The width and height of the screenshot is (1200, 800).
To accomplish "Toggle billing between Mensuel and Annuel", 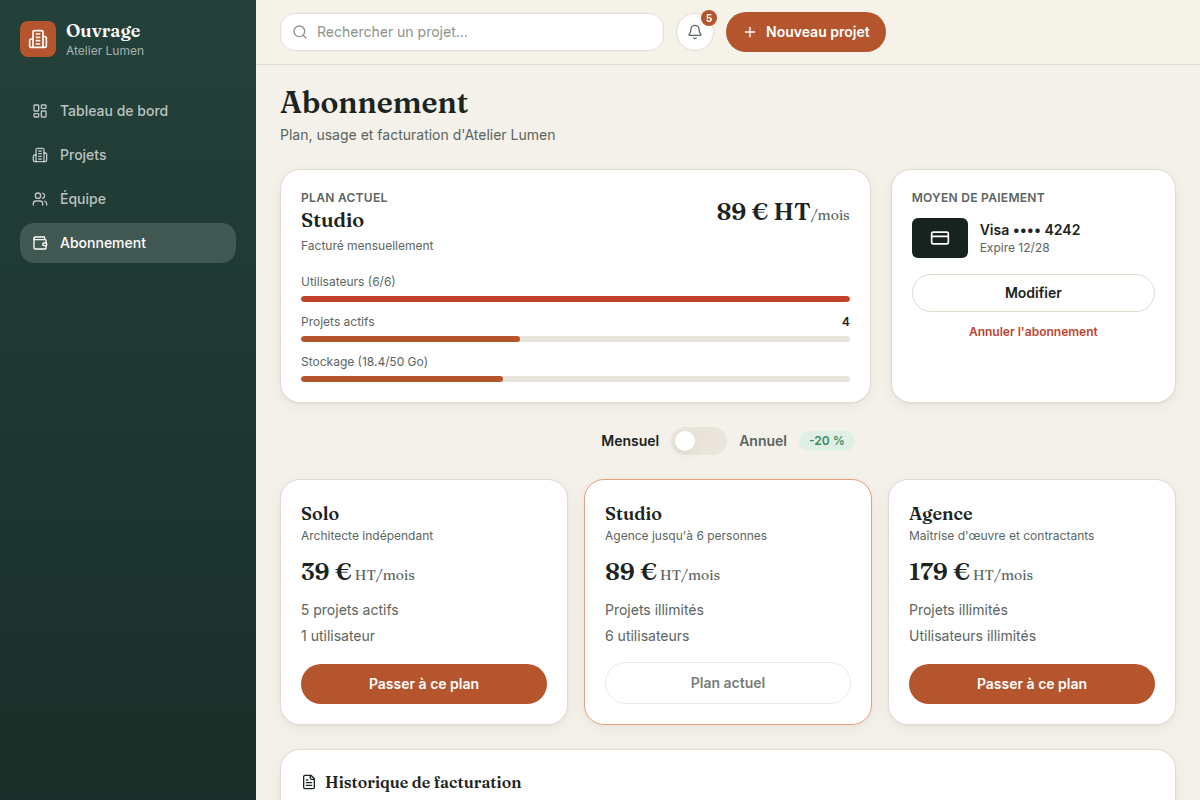I will 699,441.
